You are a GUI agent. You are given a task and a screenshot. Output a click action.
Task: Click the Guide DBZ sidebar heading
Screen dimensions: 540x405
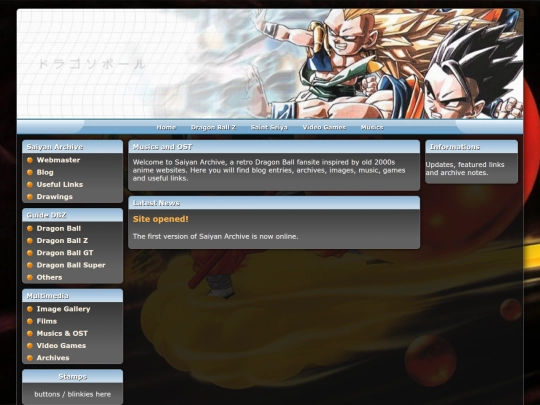click(x=46, y=215)
